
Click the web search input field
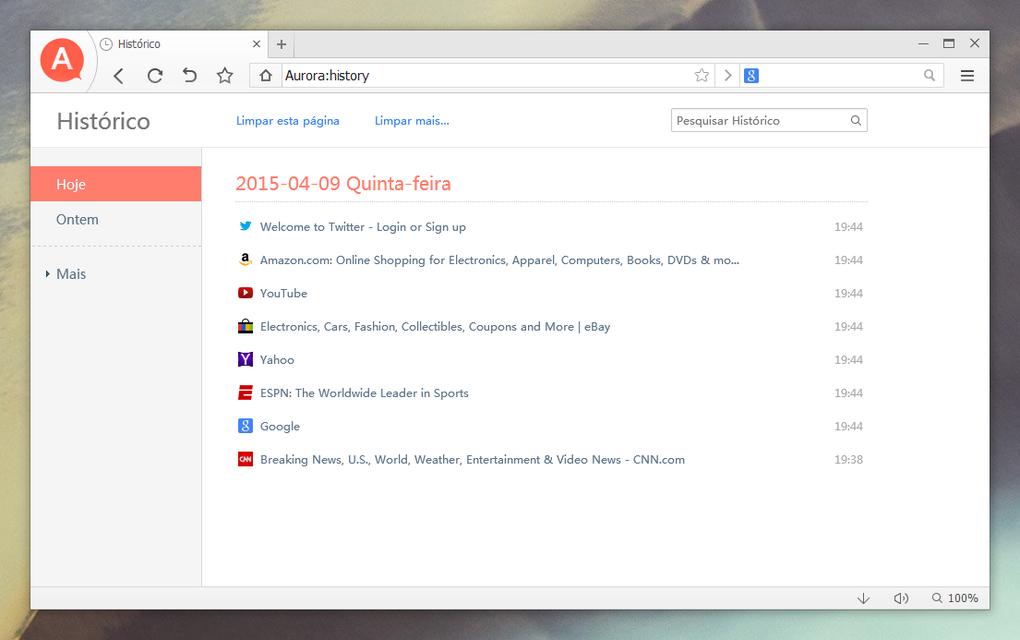coord(840,75)
